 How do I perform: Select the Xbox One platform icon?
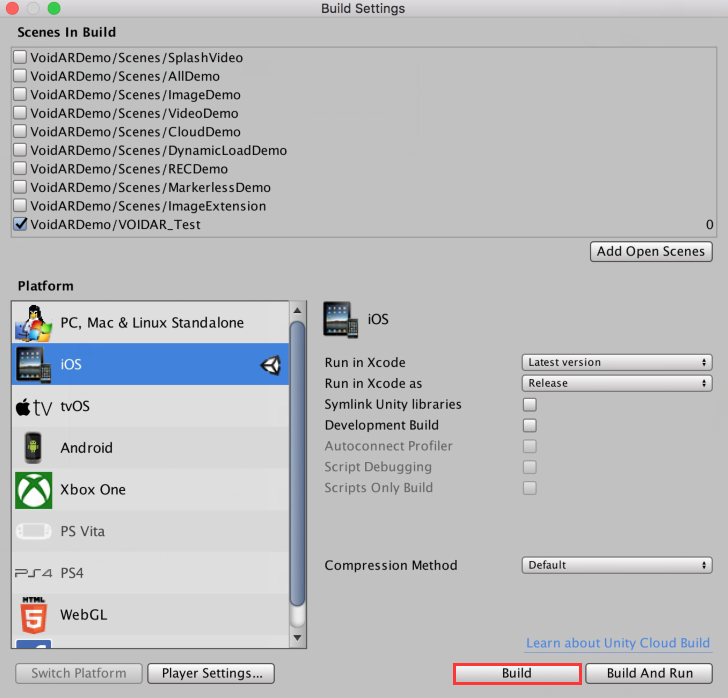click(34, 490)
